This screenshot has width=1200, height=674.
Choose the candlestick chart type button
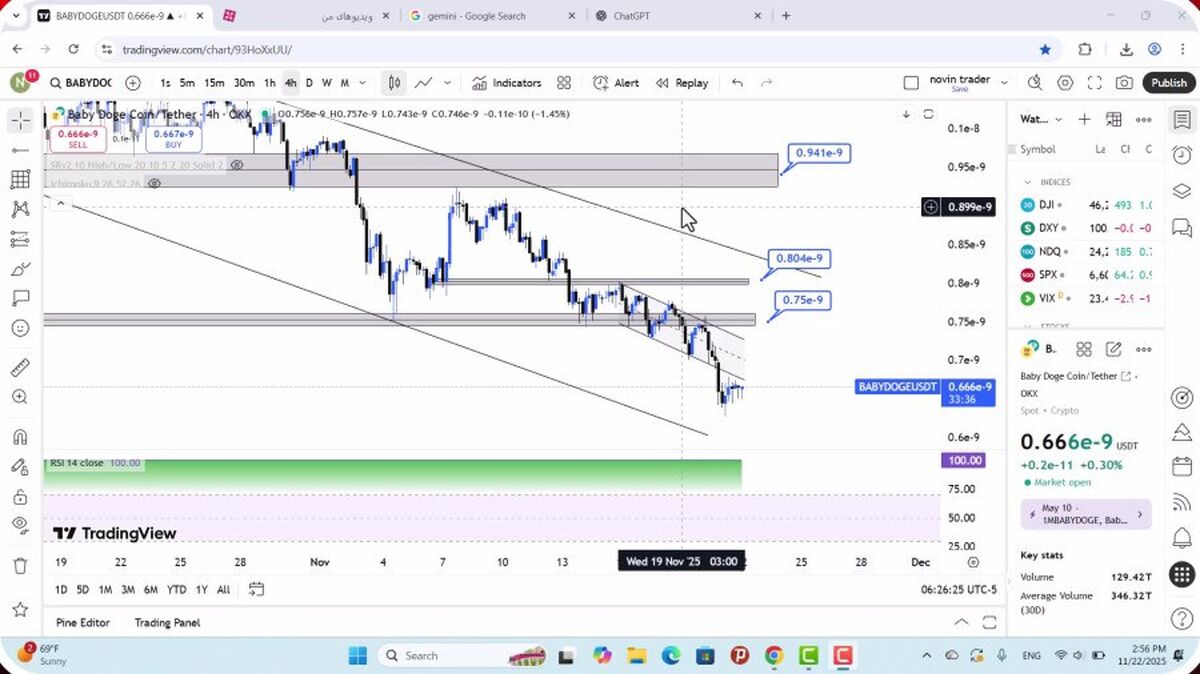tap(395, 83)
